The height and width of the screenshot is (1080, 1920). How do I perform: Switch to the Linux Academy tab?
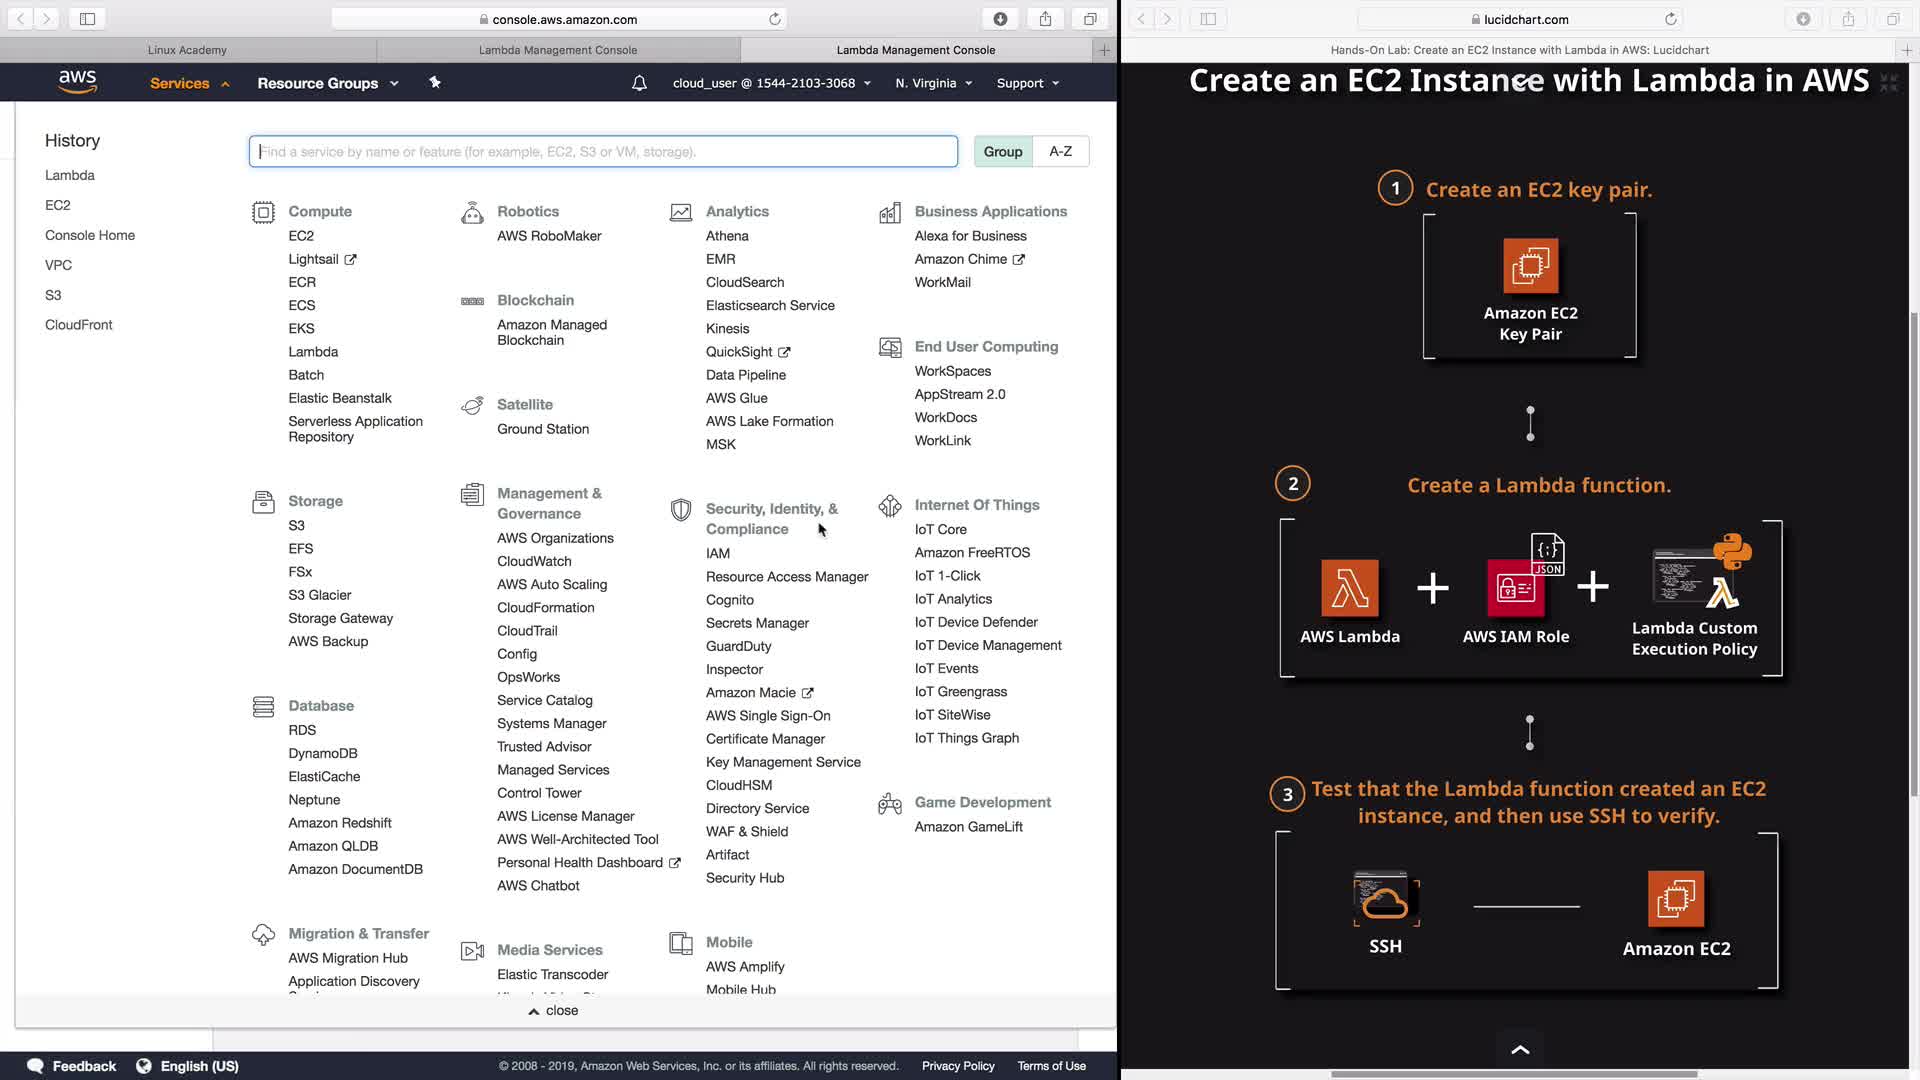187,50
